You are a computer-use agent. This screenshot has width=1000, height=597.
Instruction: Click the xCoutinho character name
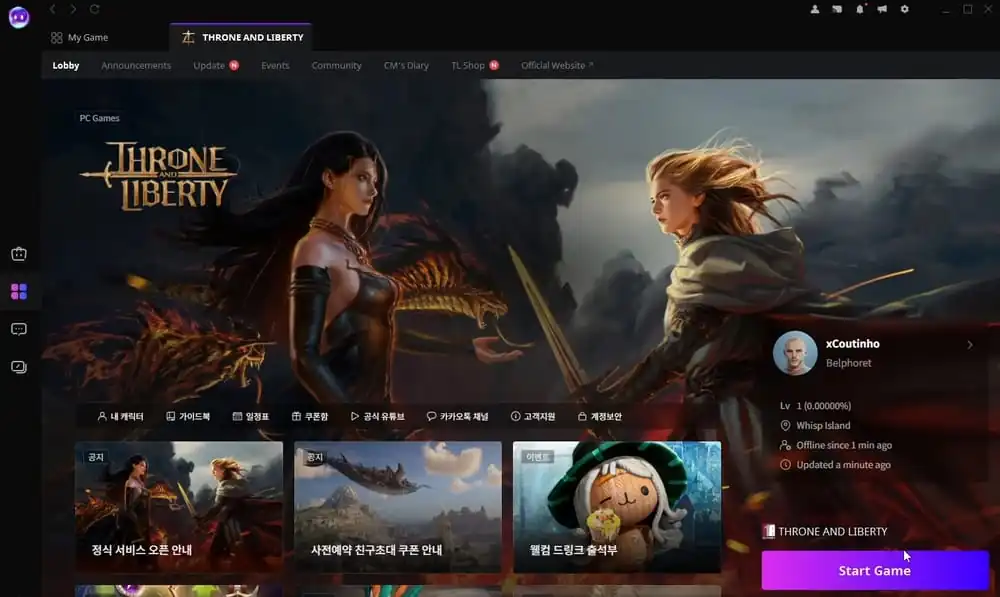[x=853, y=344]
